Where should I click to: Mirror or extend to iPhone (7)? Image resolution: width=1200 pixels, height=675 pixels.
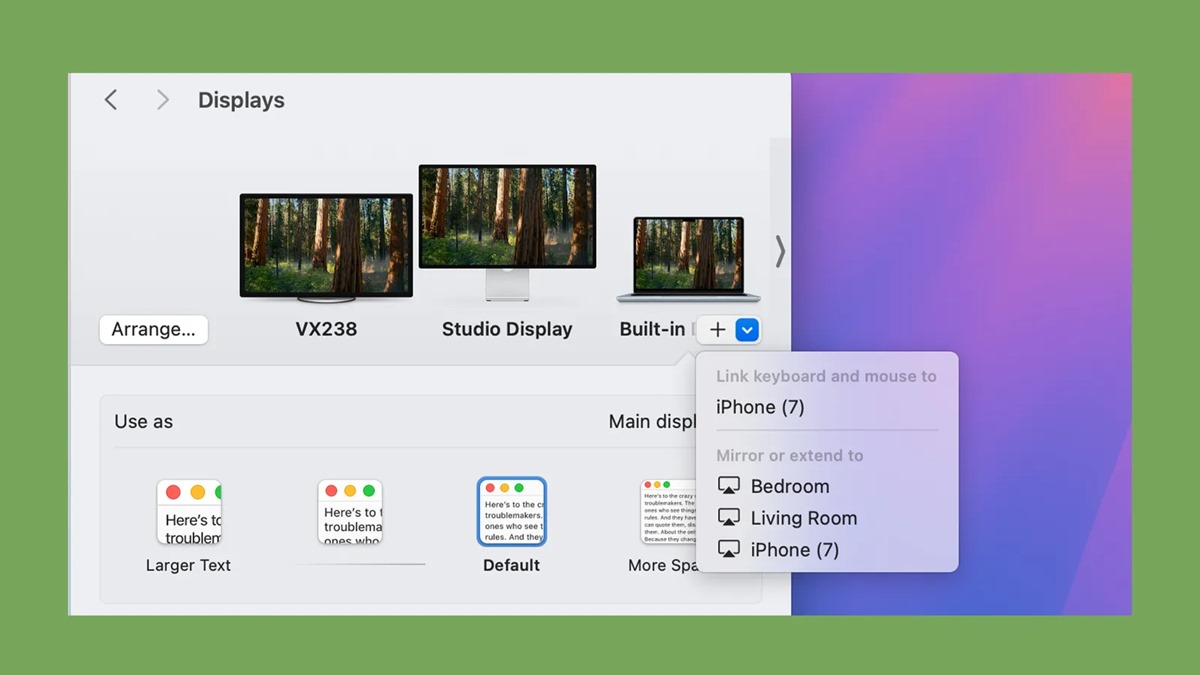click(x=794, y=550)
